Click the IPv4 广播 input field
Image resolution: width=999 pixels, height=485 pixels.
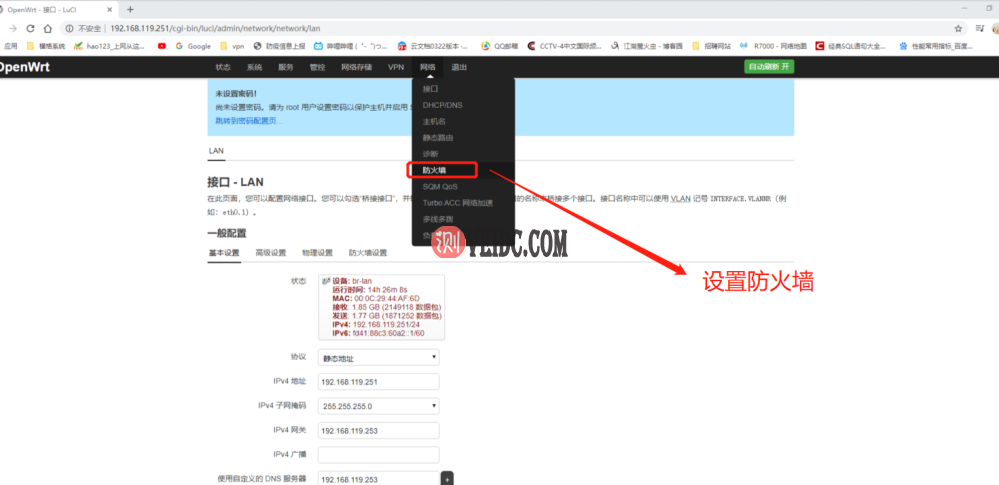[x=378, y=454]
